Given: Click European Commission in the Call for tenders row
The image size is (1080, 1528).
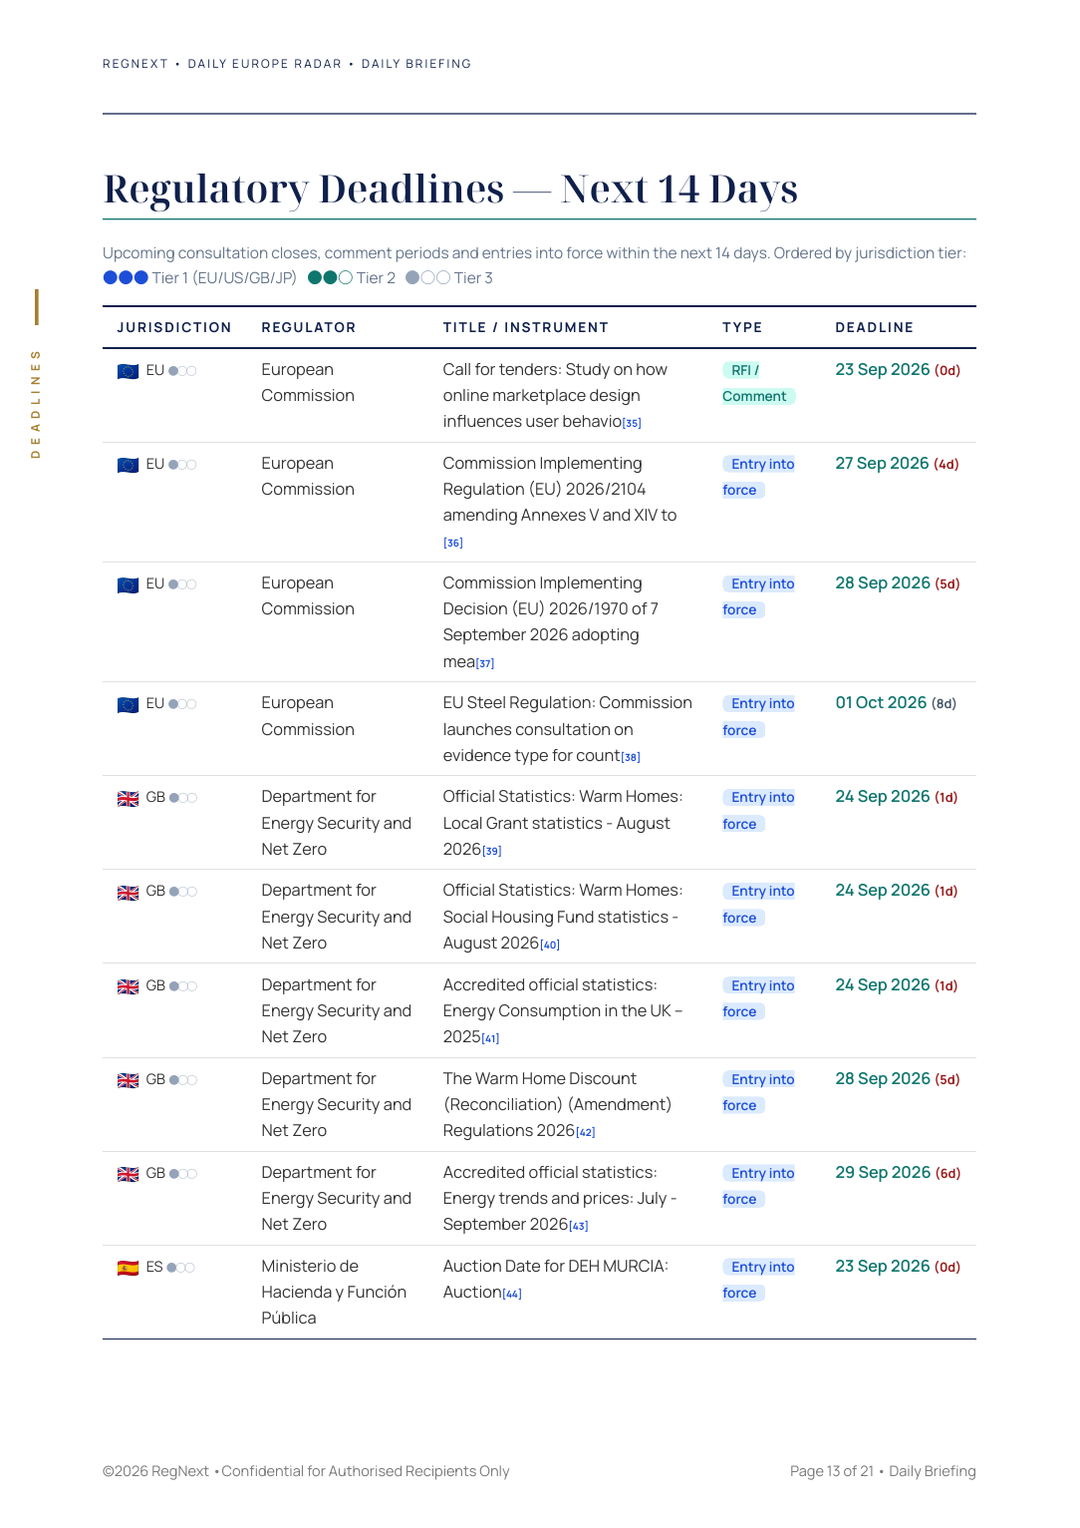Looking at the screenshot, I should (308, 383).
